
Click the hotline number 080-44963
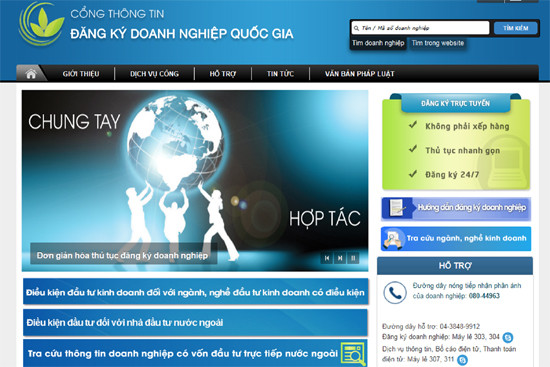click(484, 296)
